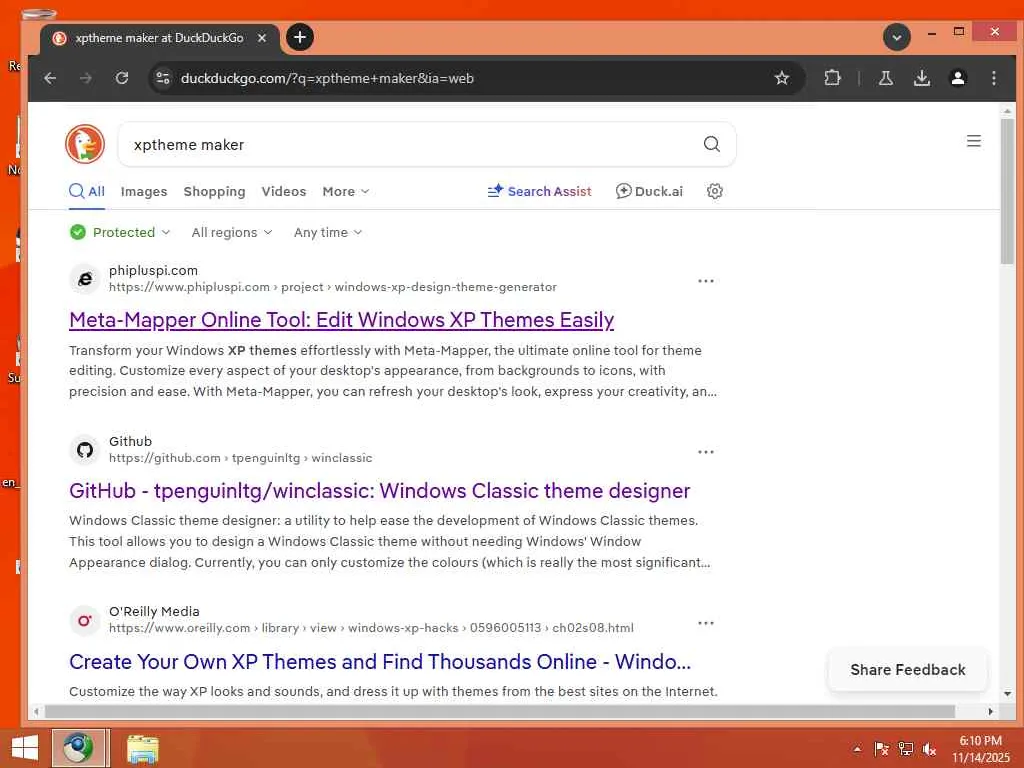Open the profile avatar icon
Viewport: 1024px width, 768px height.
tap(957, 78)
